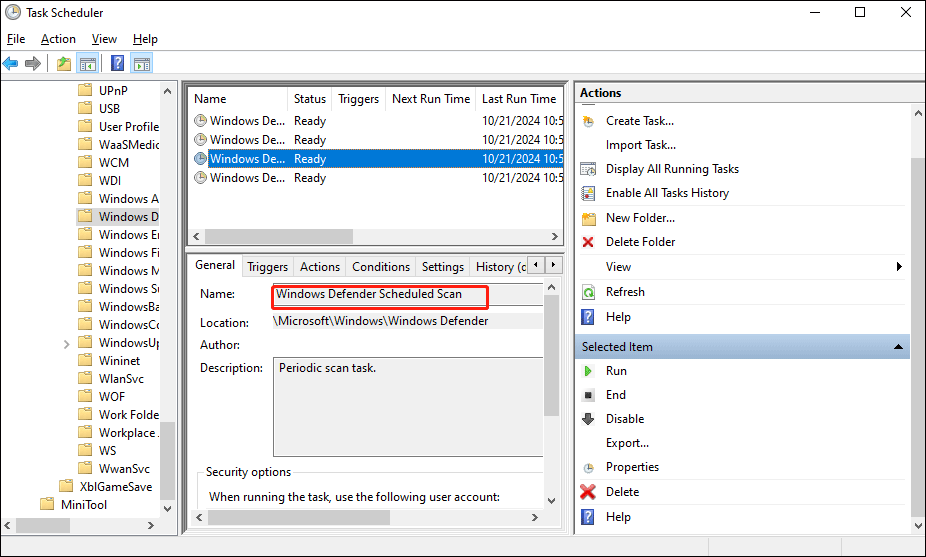Screen dimensions: 926x557
Task: Click the Disable action text
Action: point(625,419)
